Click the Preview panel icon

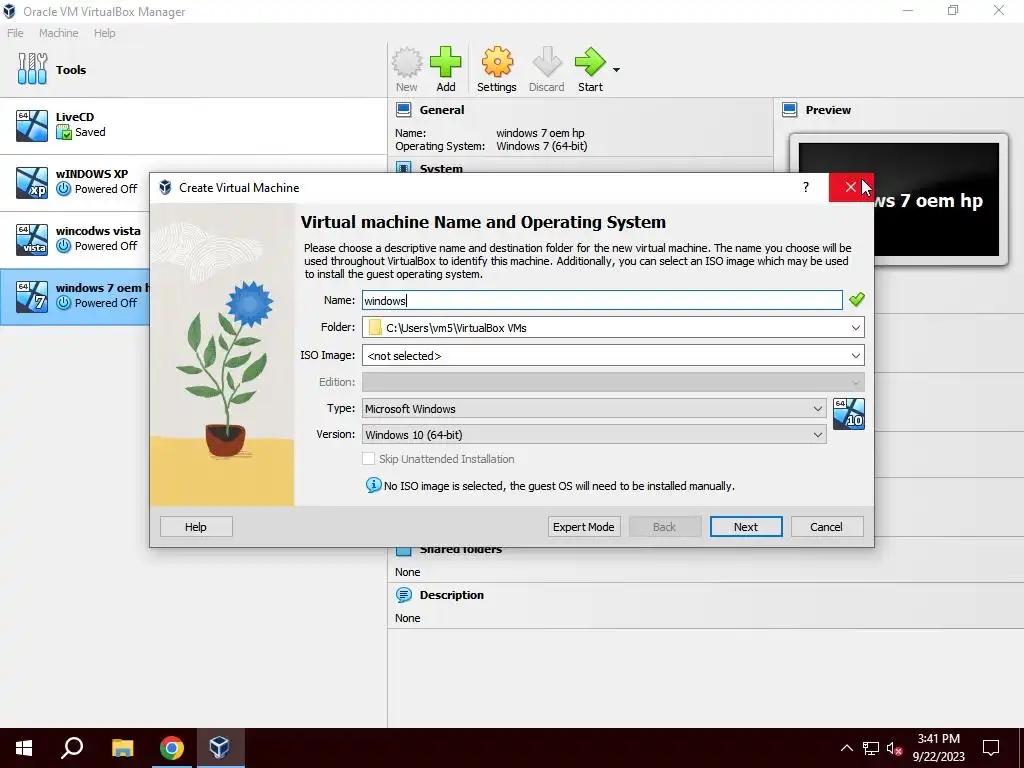790,110
